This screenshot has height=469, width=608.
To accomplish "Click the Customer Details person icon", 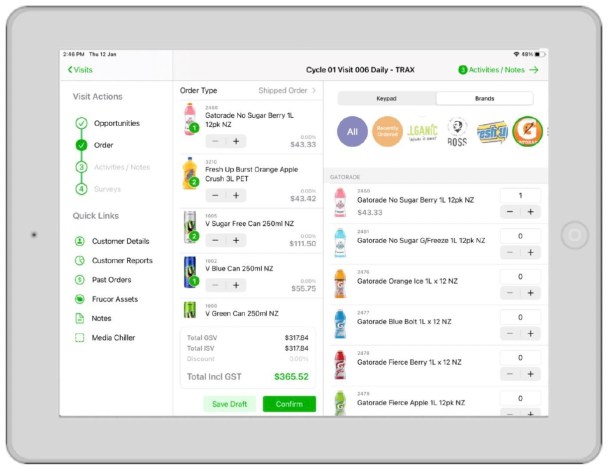I will click(x=79, y=241).
